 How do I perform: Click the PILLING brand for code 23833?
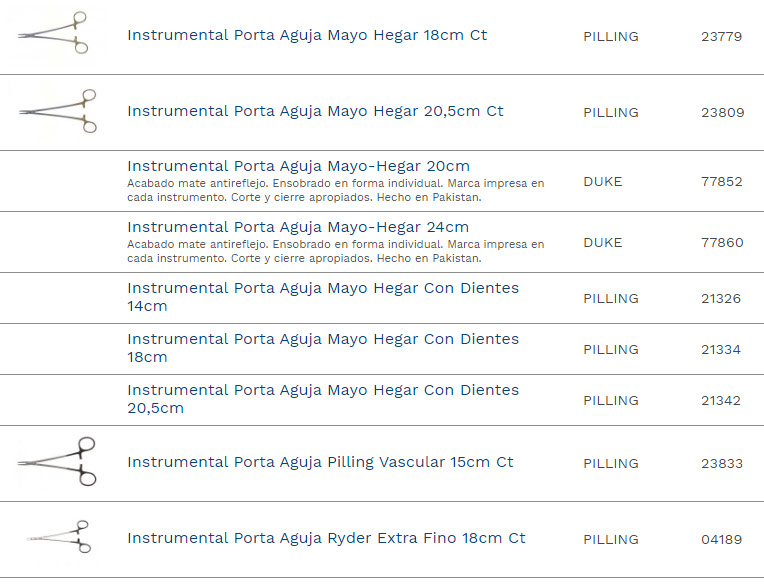[610, 464]
